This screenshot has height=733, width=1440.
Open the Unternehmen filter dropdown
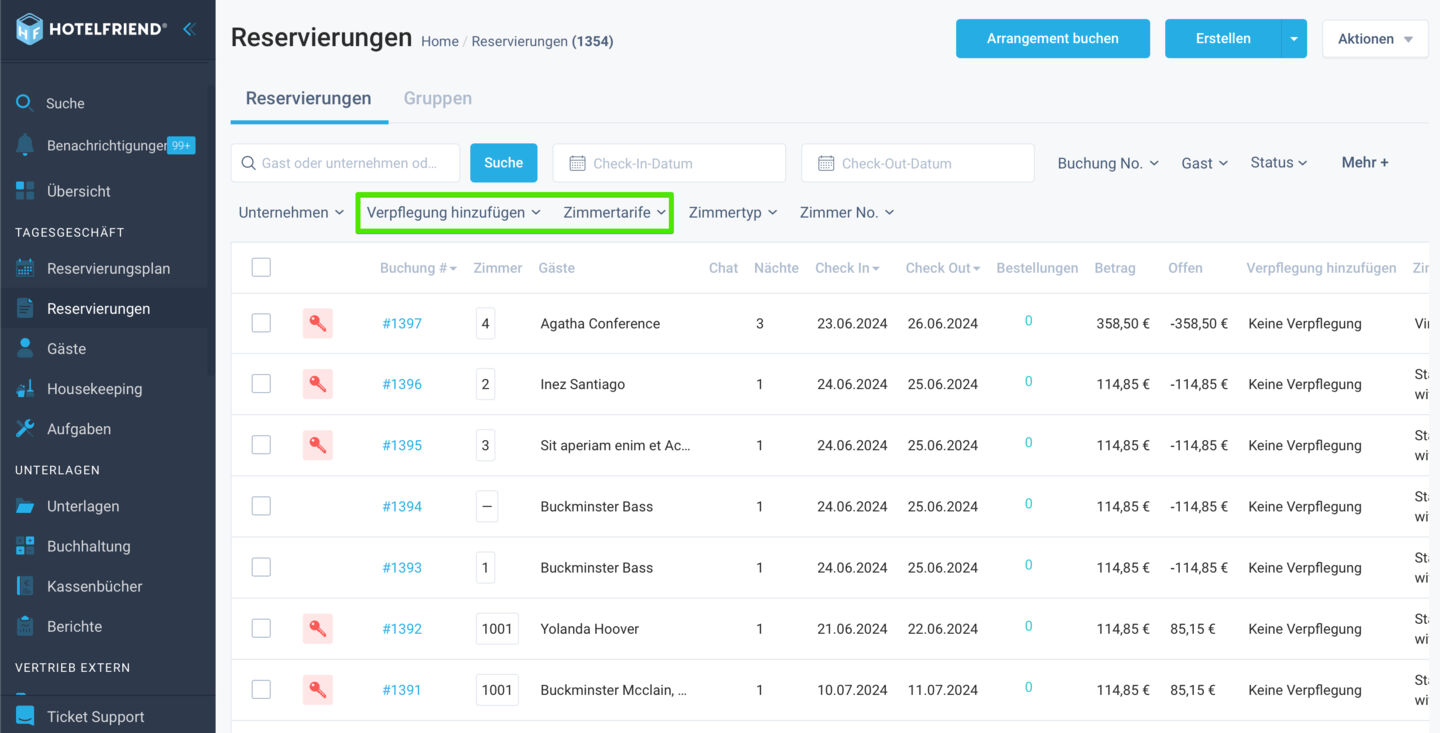click(x=291, y=212)
